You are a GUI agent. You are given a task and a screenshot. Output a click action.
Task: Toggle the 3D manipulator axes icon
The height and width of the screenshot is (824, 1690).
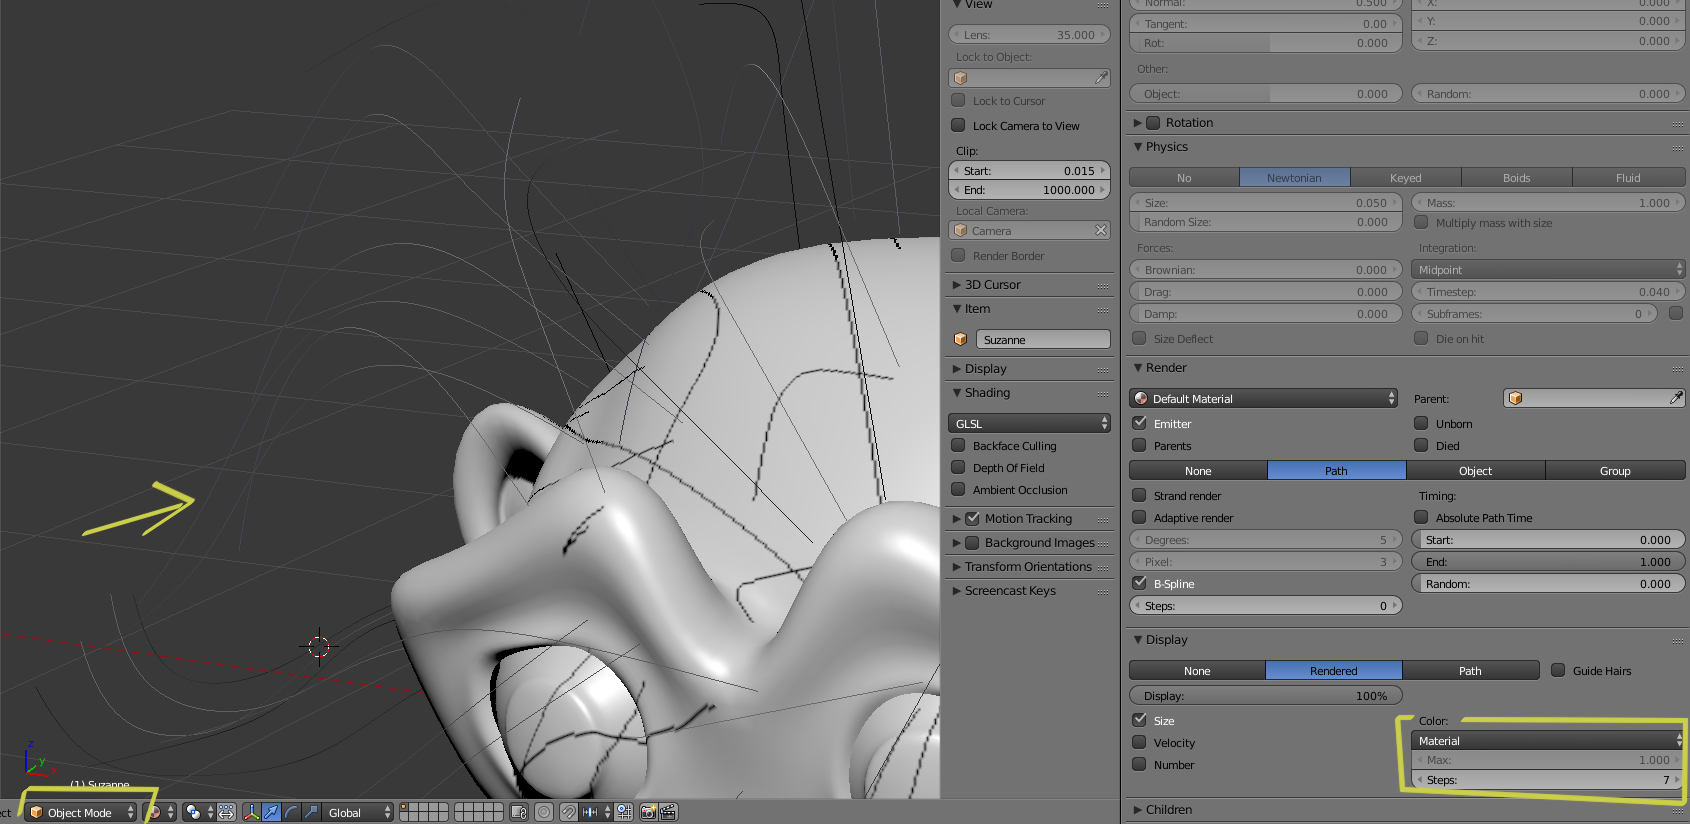coord(251,812)
